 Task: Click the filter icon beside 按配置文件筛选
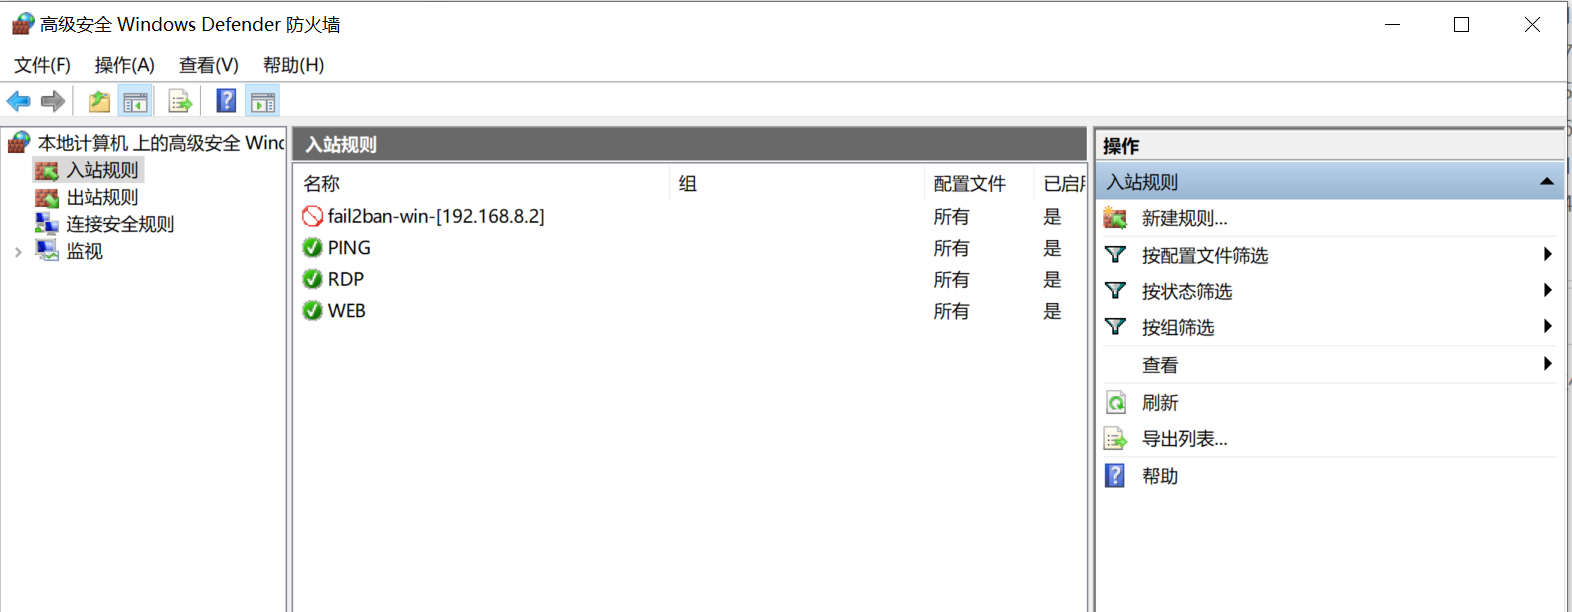pyautogui.click(x=1115, y=255)
